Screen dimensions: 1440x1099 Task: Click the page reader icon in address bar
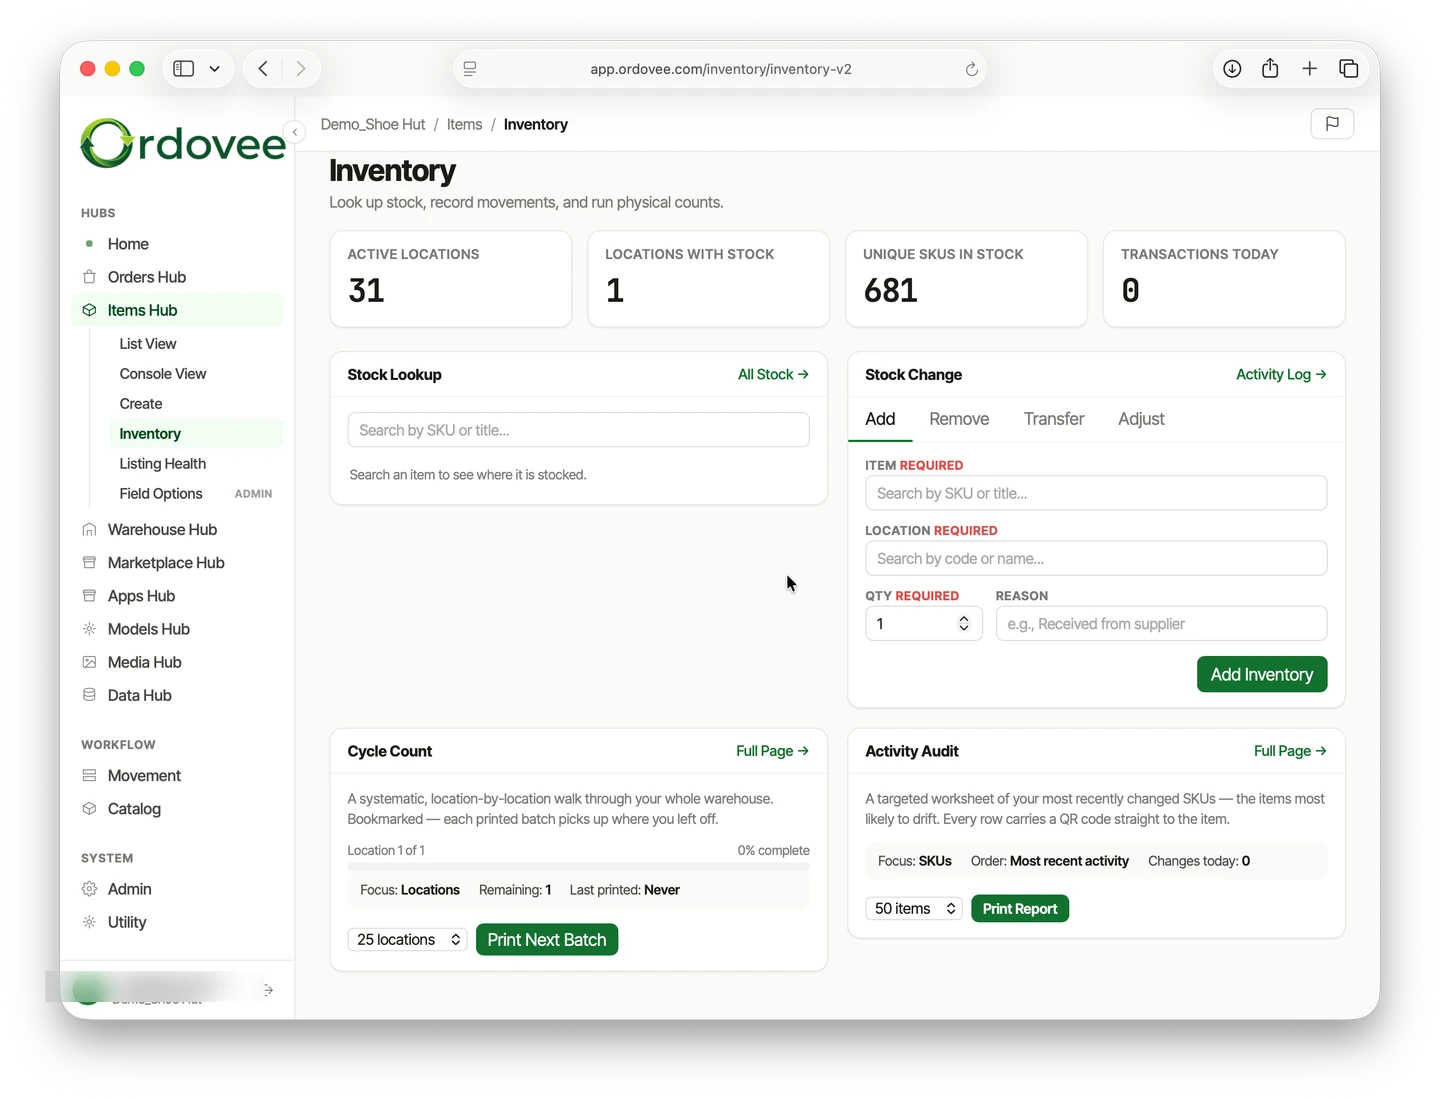point(470,69)
